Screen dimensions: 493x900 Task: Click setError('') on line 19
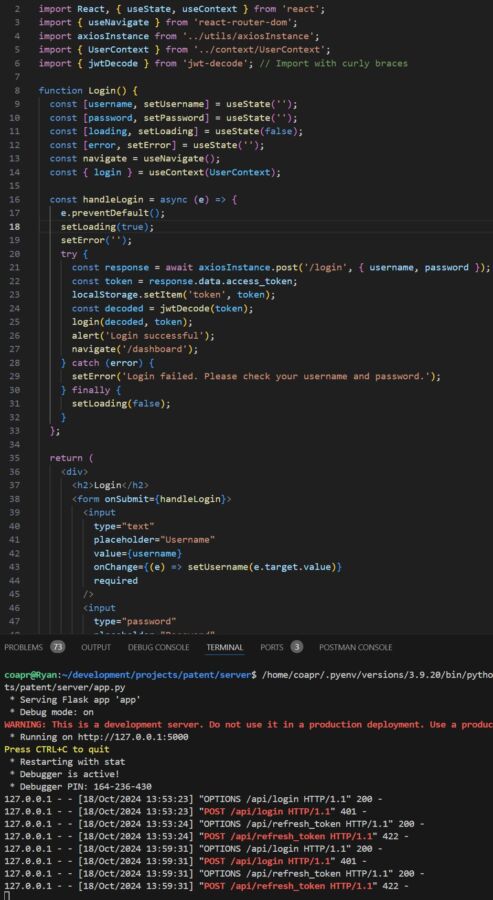96,240
